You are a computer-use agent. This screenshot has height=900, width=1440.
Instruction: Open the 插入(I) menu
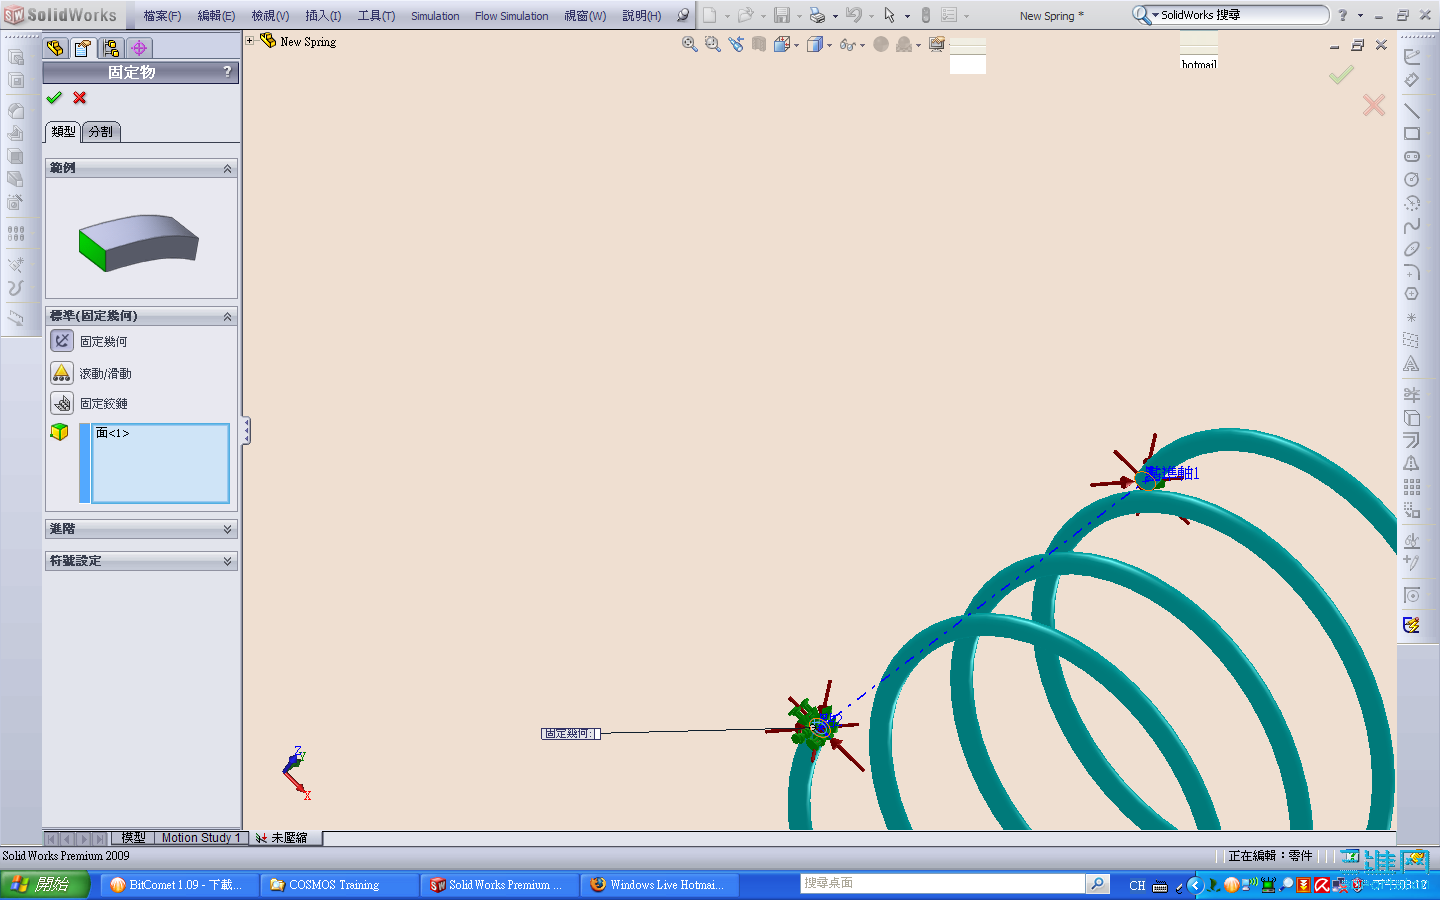(323, 16)
